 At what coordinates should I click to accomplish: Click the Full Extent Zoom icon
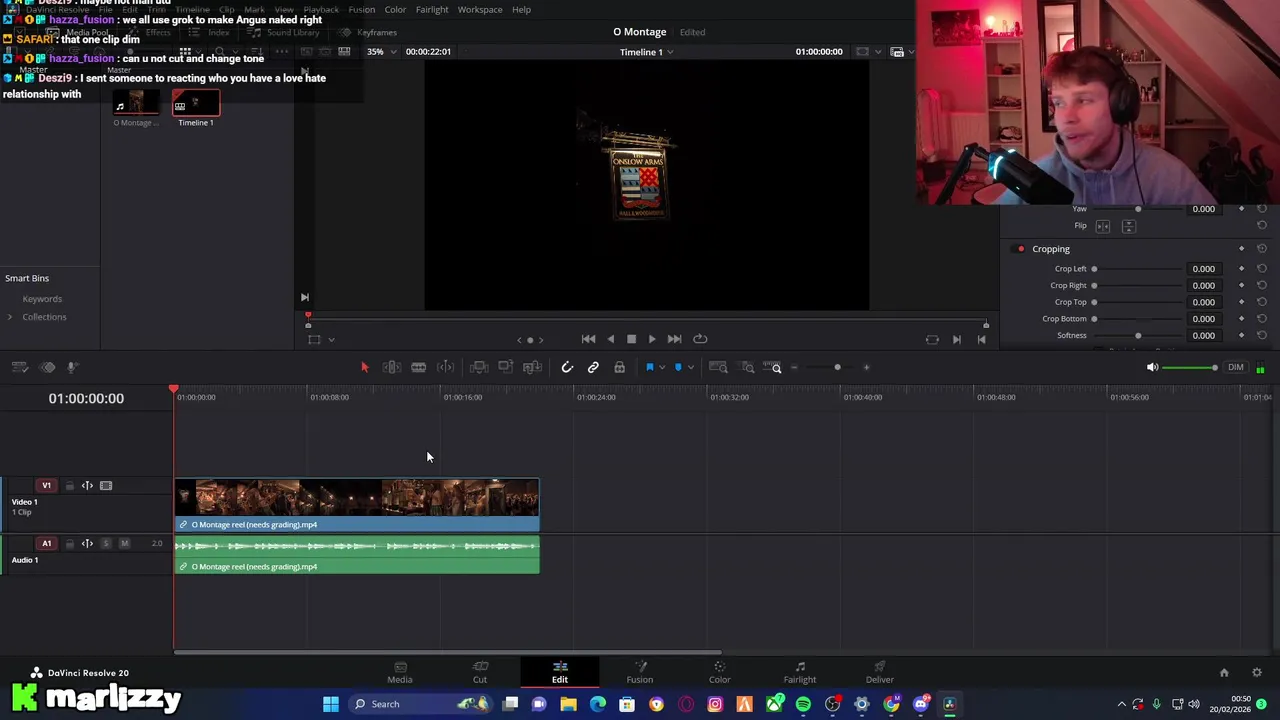click(x=718, y=367)
